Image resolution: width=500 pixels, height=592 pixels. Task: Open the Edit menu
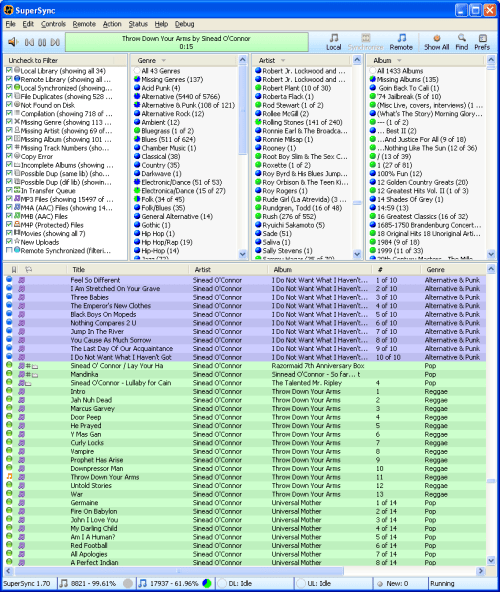[x=28, y=24]
